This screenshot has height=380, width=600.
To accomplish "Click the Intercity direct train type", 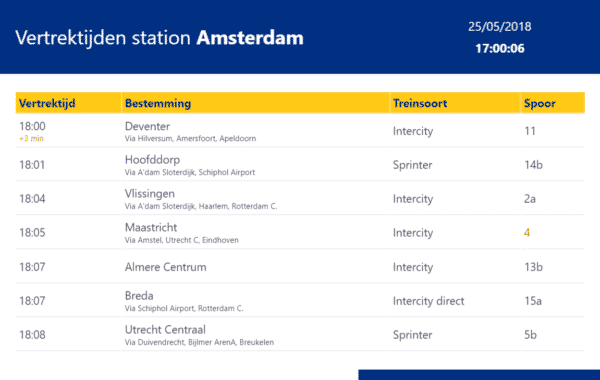I will pos(428,301).
